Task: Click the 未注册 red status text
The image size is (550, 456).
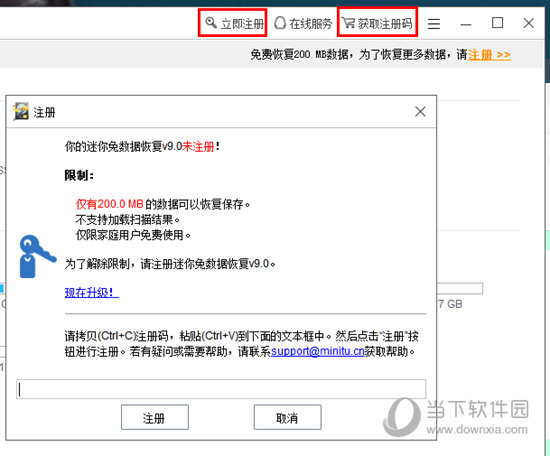Action: pyautogui.click(x=199, y=146)
